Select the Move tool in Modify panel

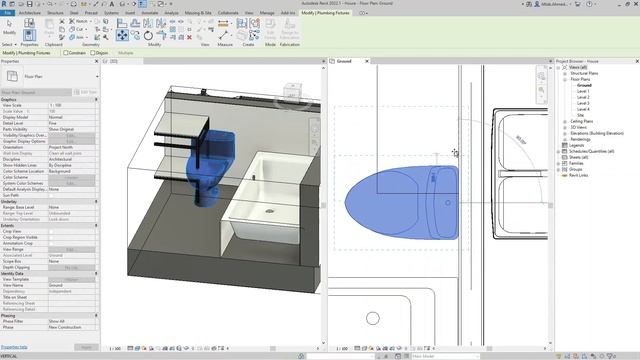(x=122, y=36)
